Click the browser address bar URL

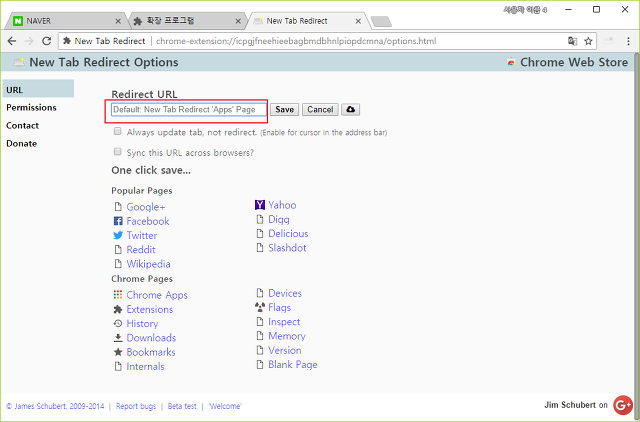click(296, 41)
